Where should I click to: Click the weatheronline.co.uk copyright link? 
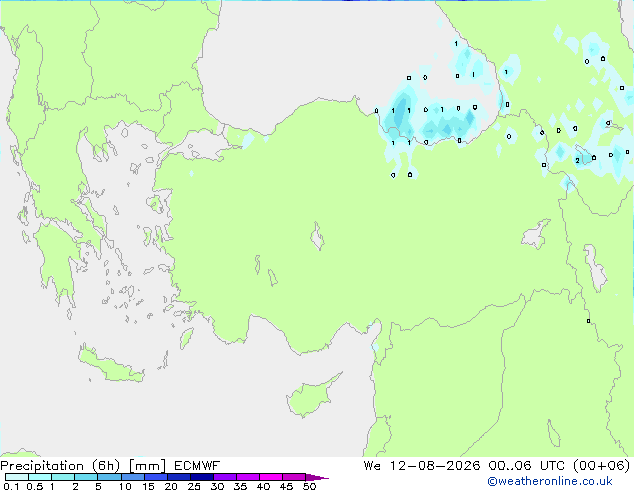coord(550,481)
